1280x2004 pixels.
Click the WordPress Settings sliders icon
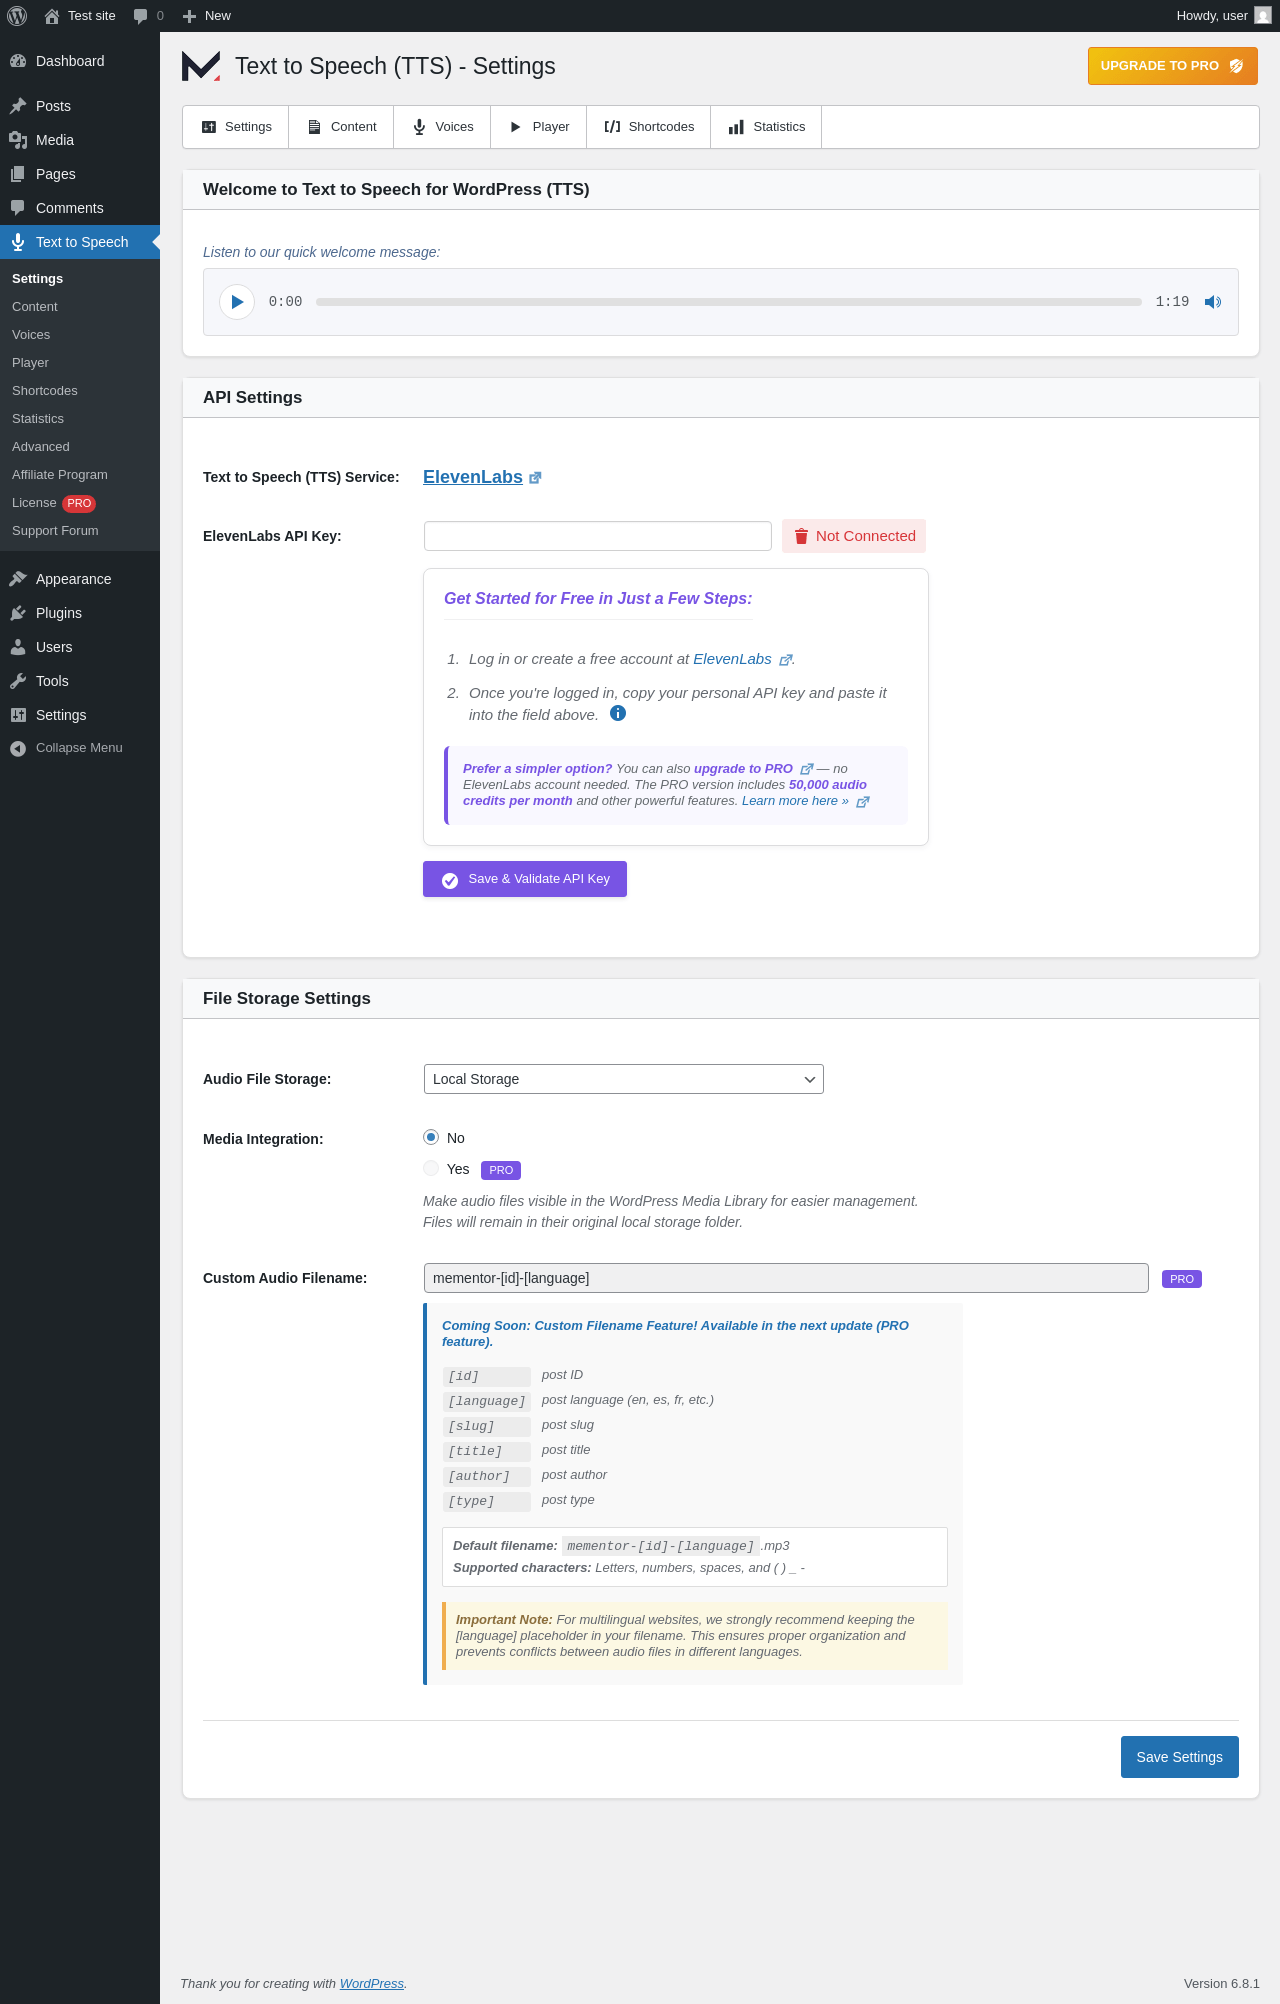[18, 715]
